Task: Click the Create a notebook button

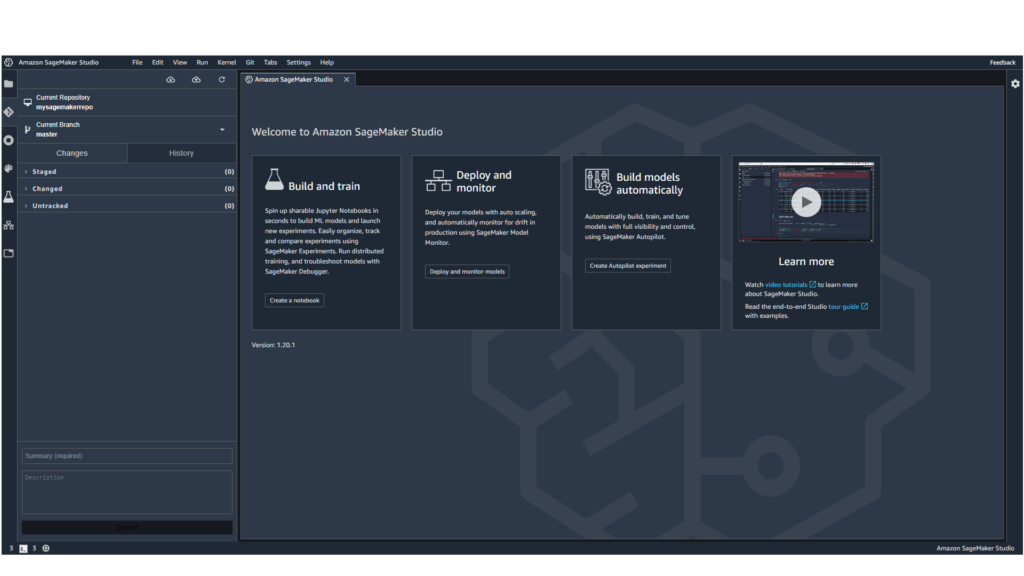Action: [x=295, y=300]
